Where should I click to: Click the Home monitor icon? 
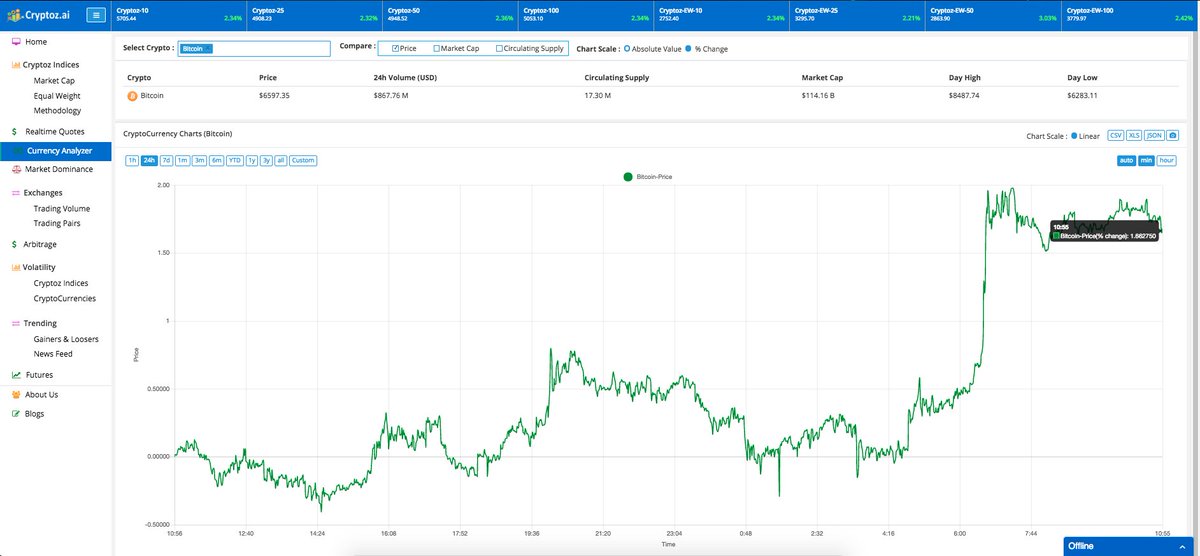16,42
